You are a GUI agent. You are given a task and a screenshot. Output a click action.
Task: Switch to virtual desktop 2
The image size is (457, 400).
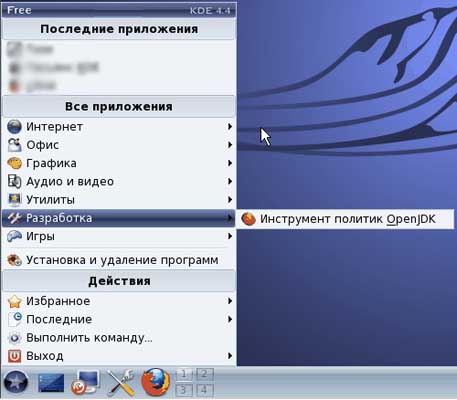[x=204, y=375]
